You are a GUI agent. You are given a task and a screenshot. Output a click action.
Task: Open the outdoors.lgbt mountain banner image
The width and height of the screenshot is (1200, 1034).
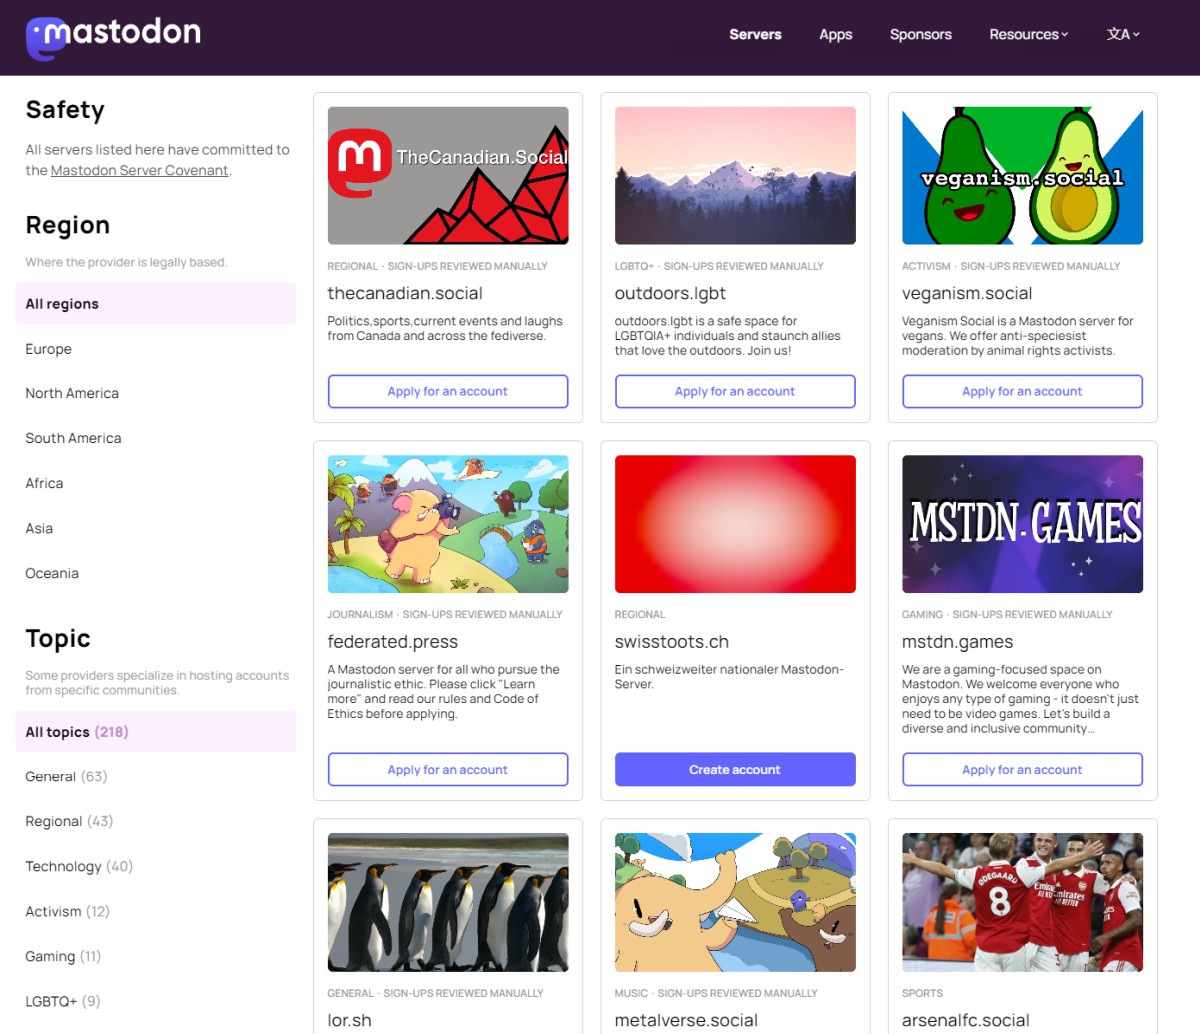click(x=735, y=176)
